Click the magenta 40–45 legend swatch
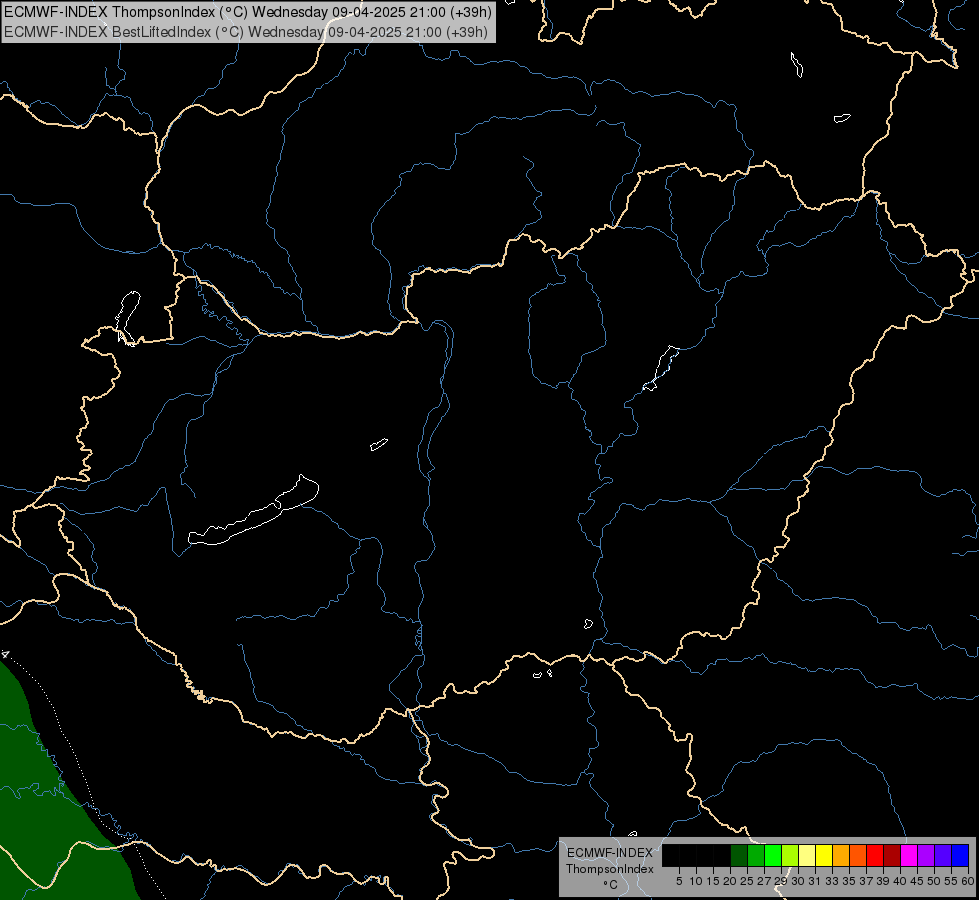 (x=909, y=855)
